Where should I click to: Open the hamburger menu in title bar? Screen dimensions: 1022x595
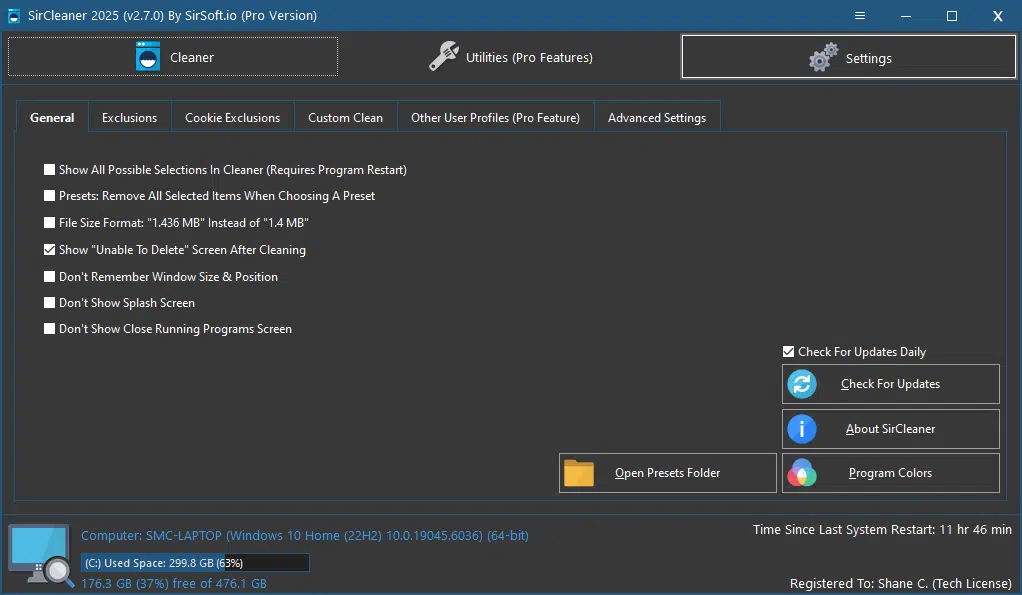[x=860, y=16]
